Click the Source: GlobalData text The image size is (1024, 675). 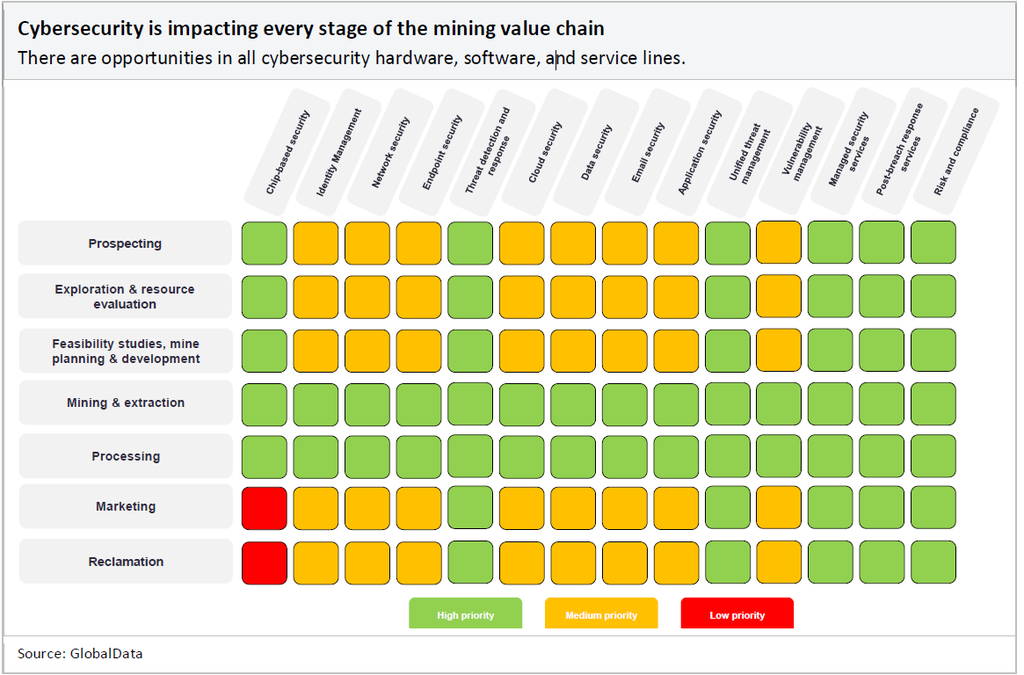(x=80, y=653)
